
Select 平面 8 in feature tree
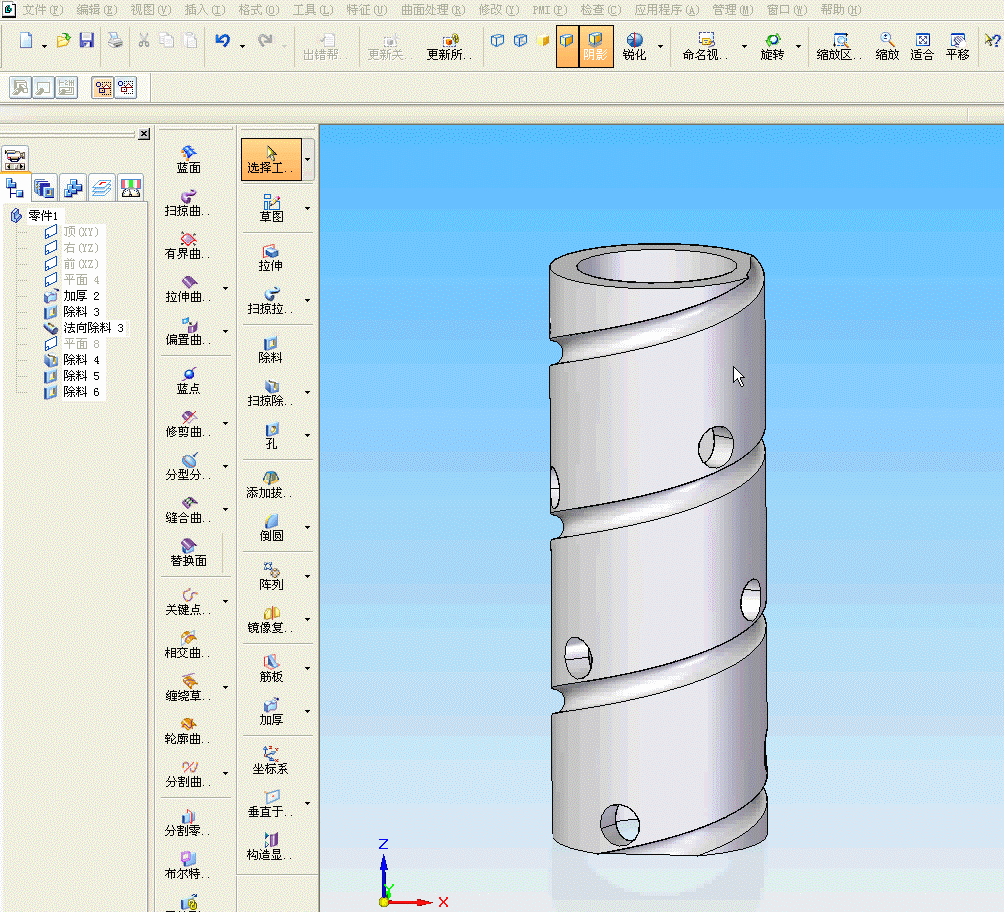click(81, 344)
